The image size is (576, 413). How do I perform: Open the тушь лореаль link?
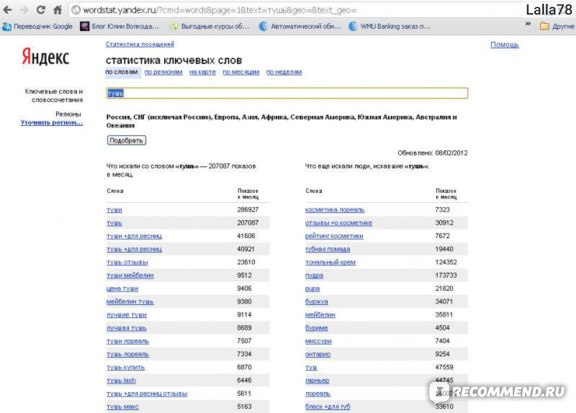tap(127, 355)
